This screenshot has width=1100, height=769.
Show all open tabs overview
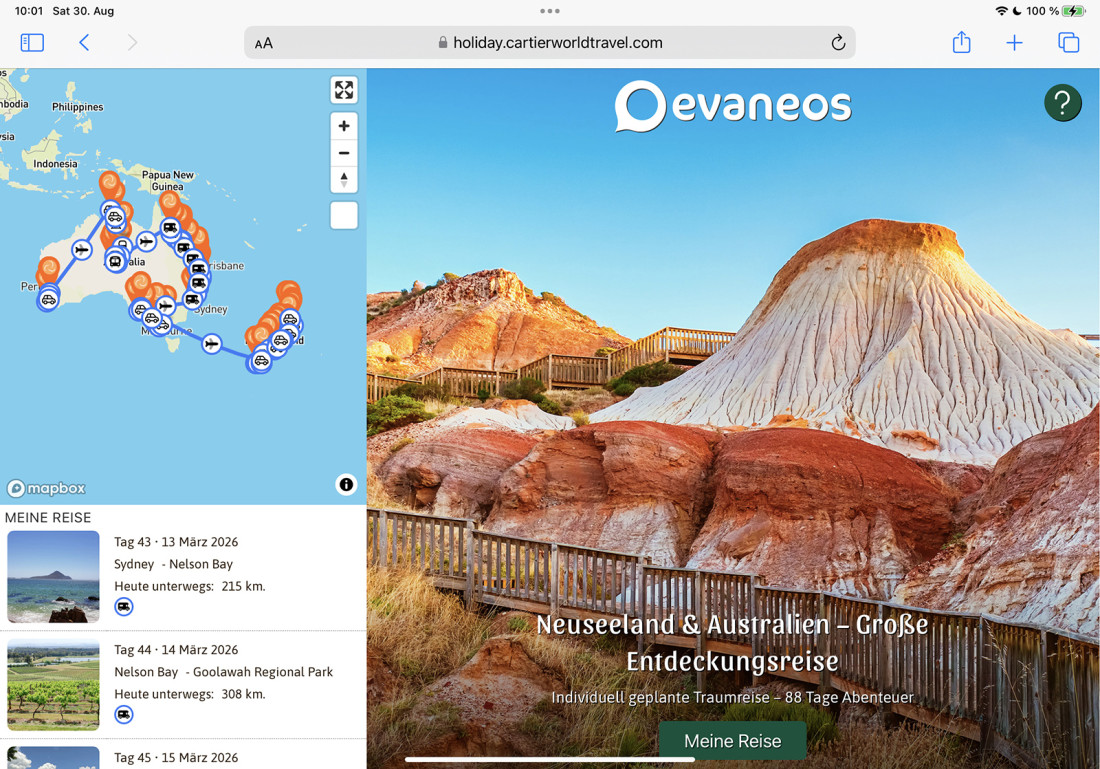(x=1068, y=42)
